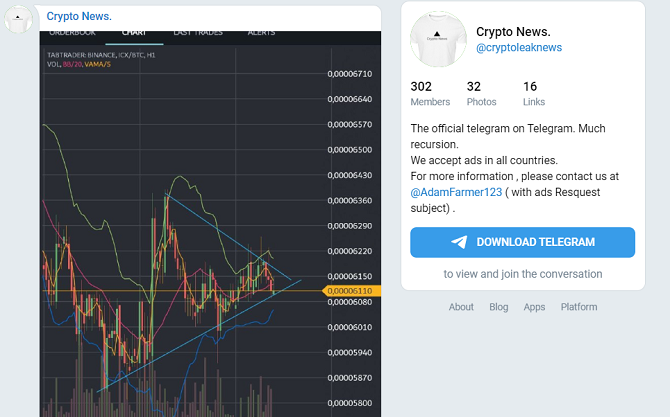Click the Orderbook tab in the chart image
Image resolution: width=670 pixels, height=417 pixels.
(x=72, y=33)
